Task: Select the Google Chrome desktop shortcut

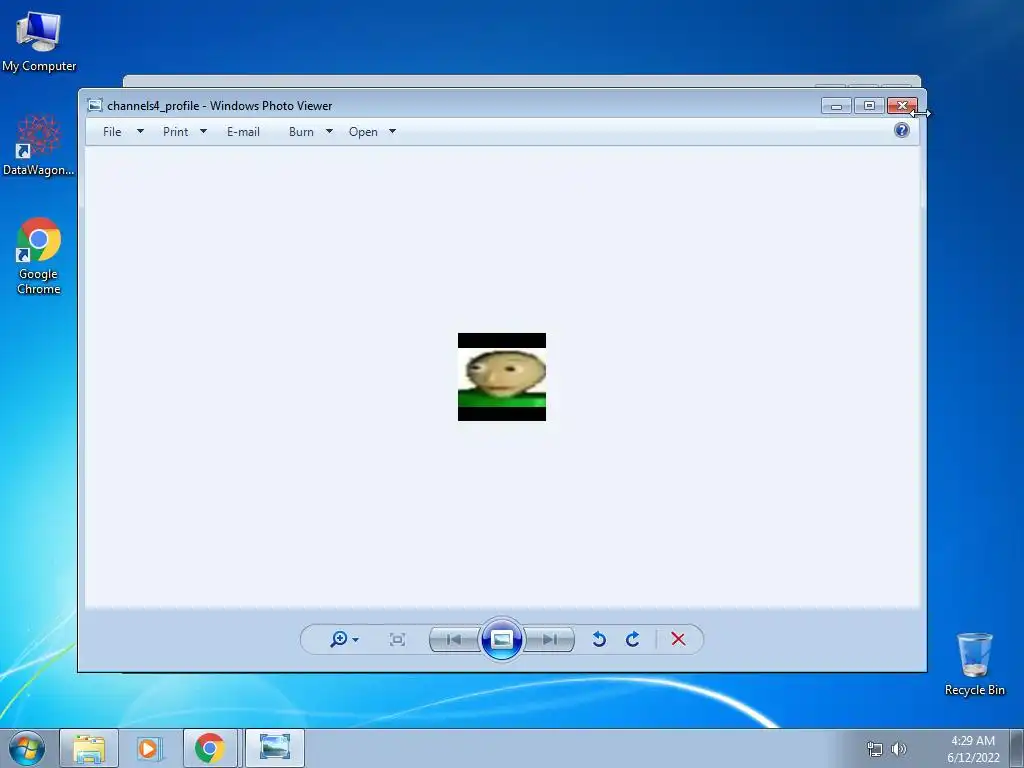Action: coord(39,257)
